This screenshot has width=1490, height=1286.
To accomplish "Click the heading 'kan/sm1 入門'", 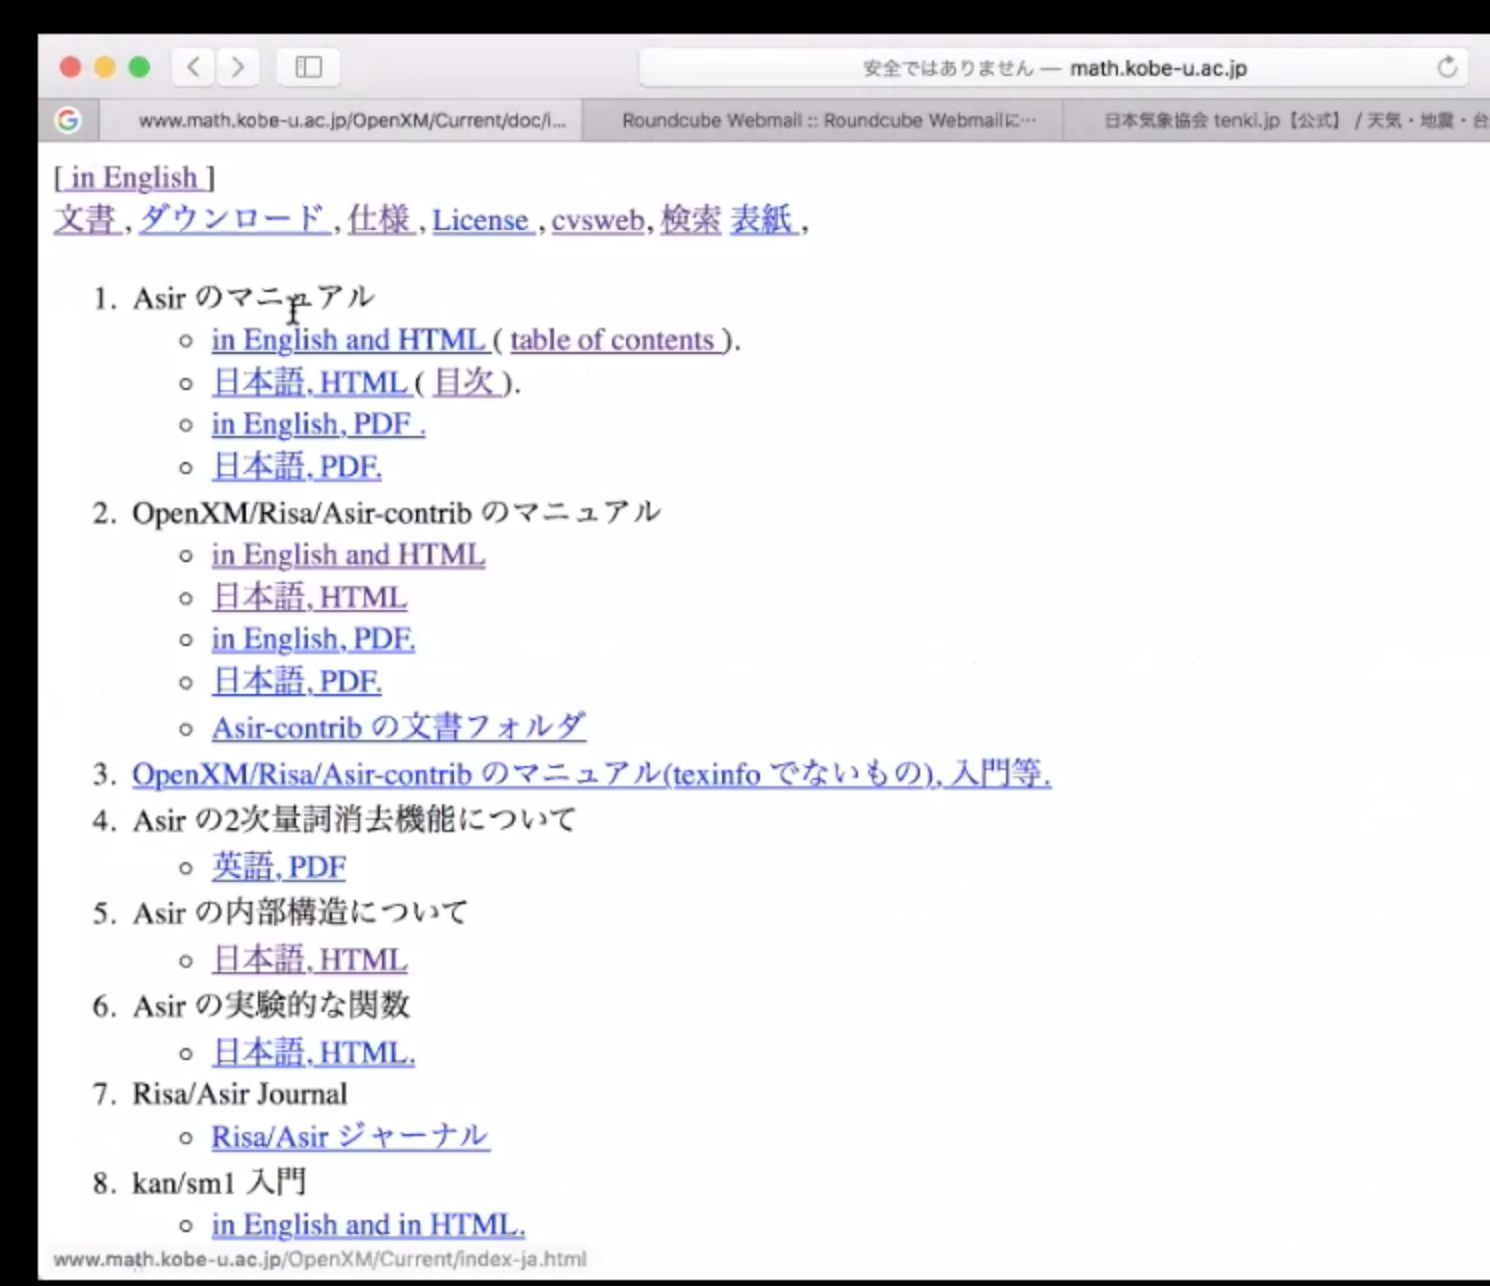I will [x=219, y=1183].
